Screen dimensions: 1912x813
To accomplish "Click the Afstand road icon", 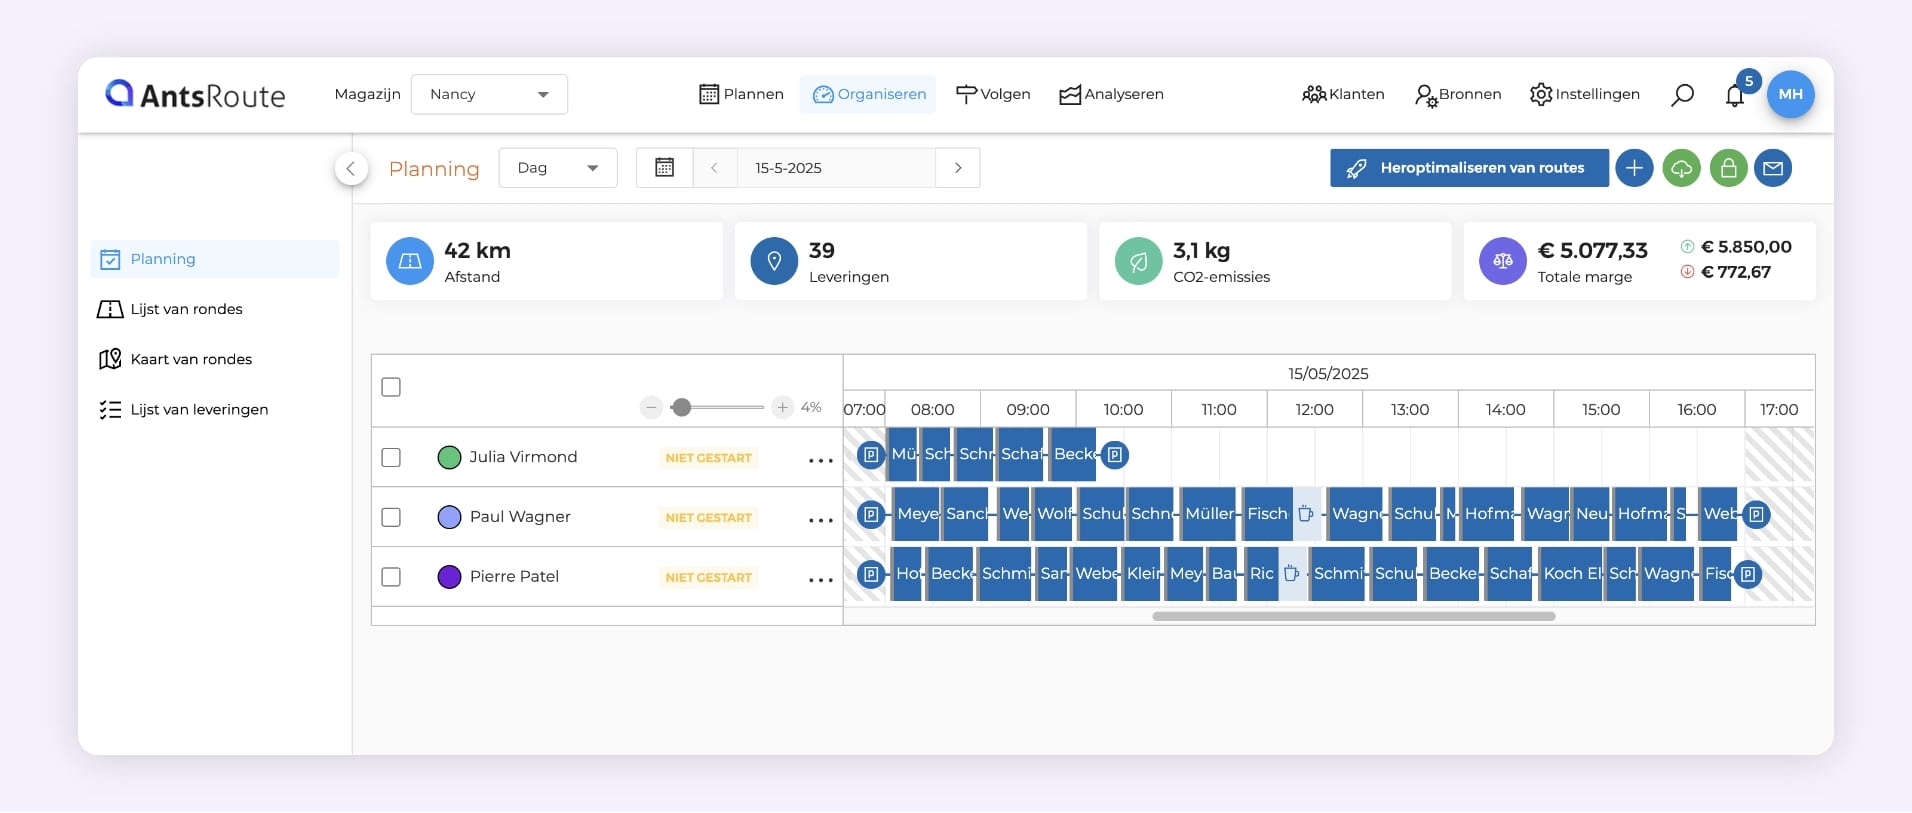I will (410, 261).
